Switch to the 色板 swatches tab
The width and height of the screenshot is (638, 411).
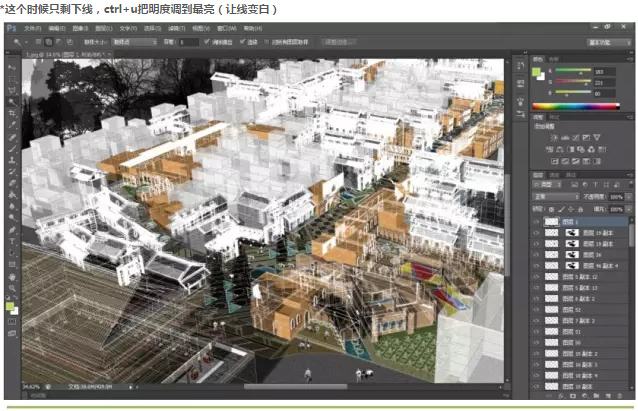tap(553, 59)
